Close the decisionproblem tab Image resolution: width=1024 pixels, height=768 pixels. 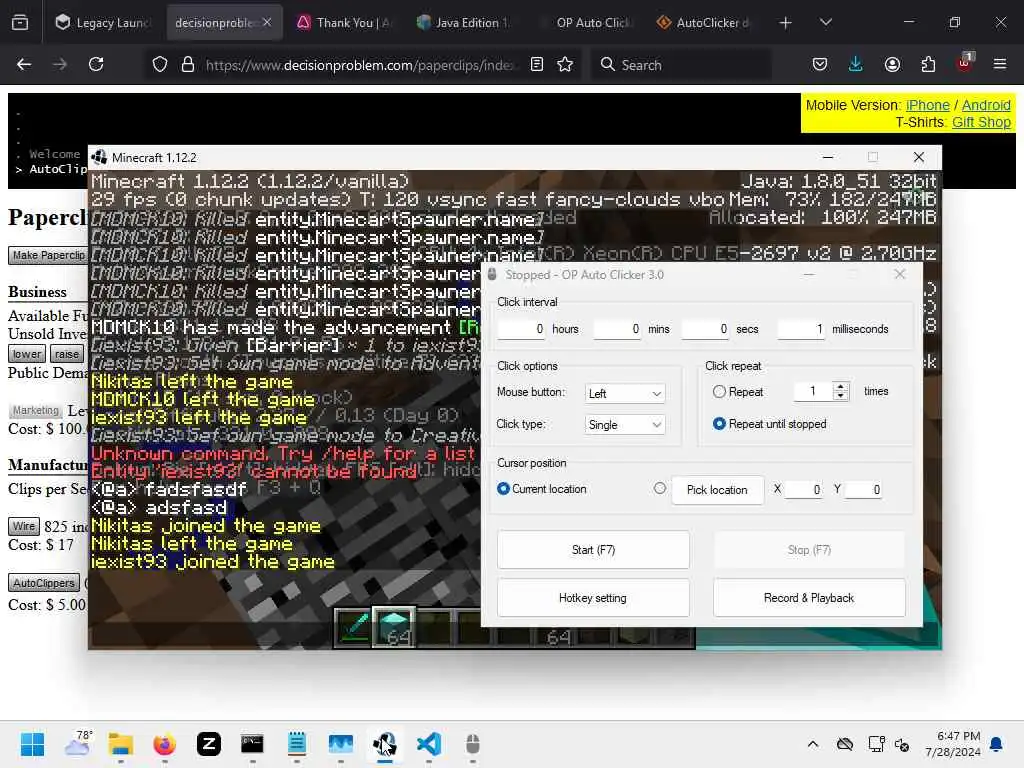click(267, 23)
